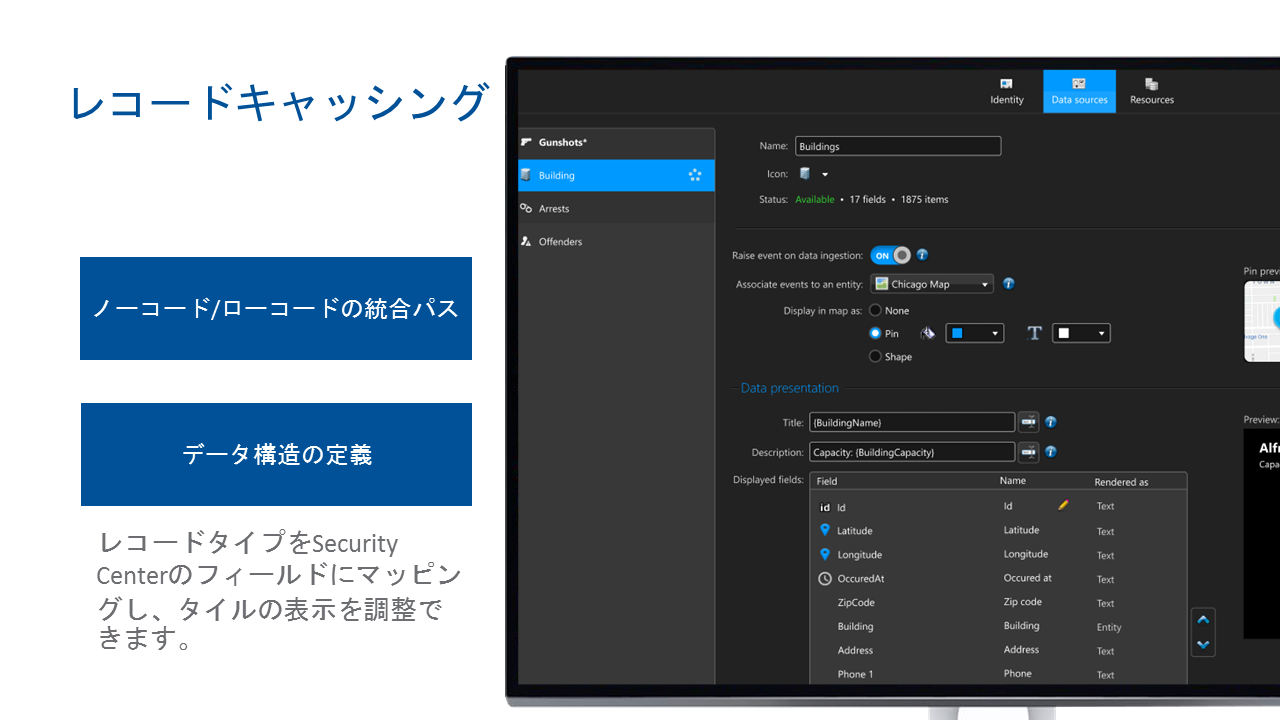Select the ZipCode field cell
Screen dimensions: 1280x720
[x=856, y=602]
